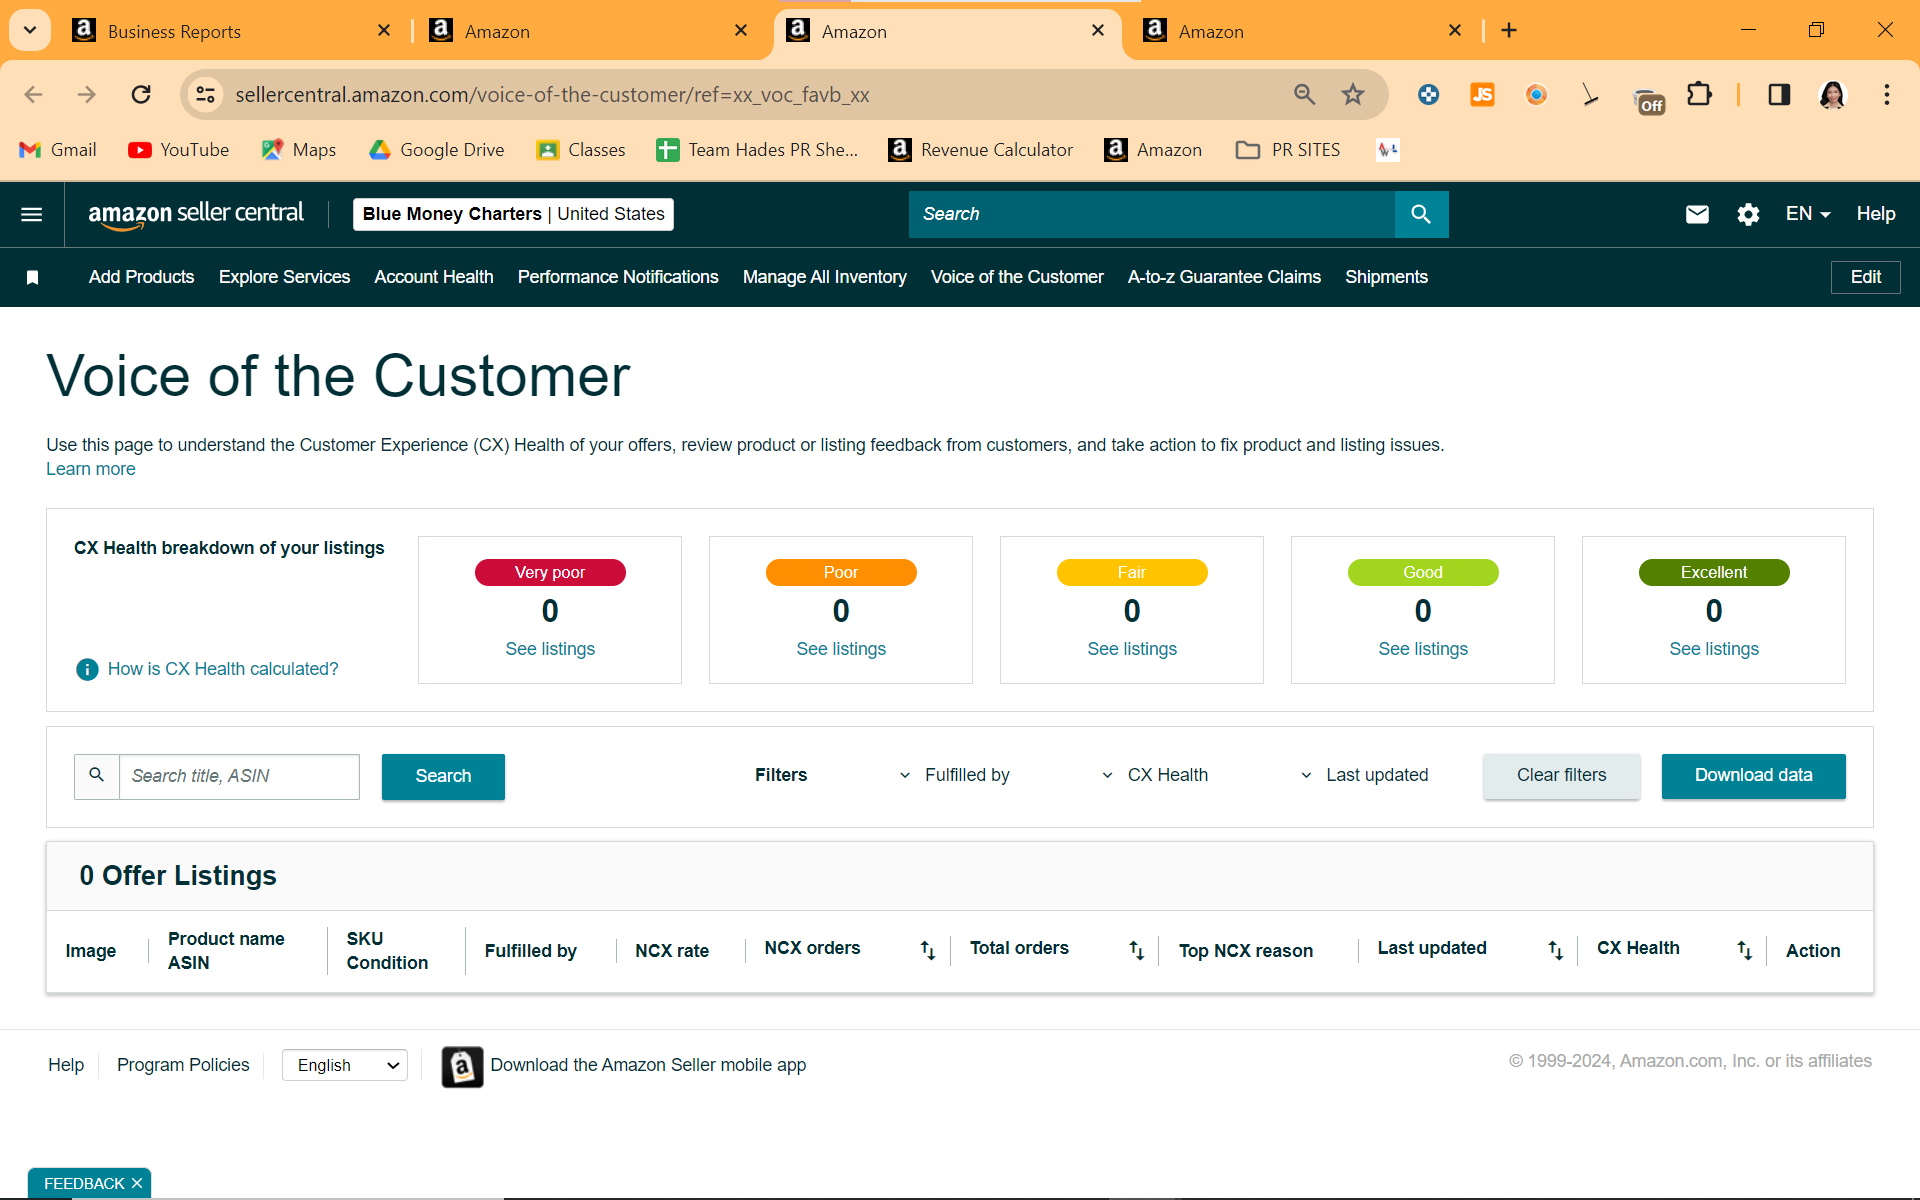Click the Amazon Seller mobile app icon
This screenshot has width=1920, height=1200.
pyautogui.click(x=462, y=1066)
